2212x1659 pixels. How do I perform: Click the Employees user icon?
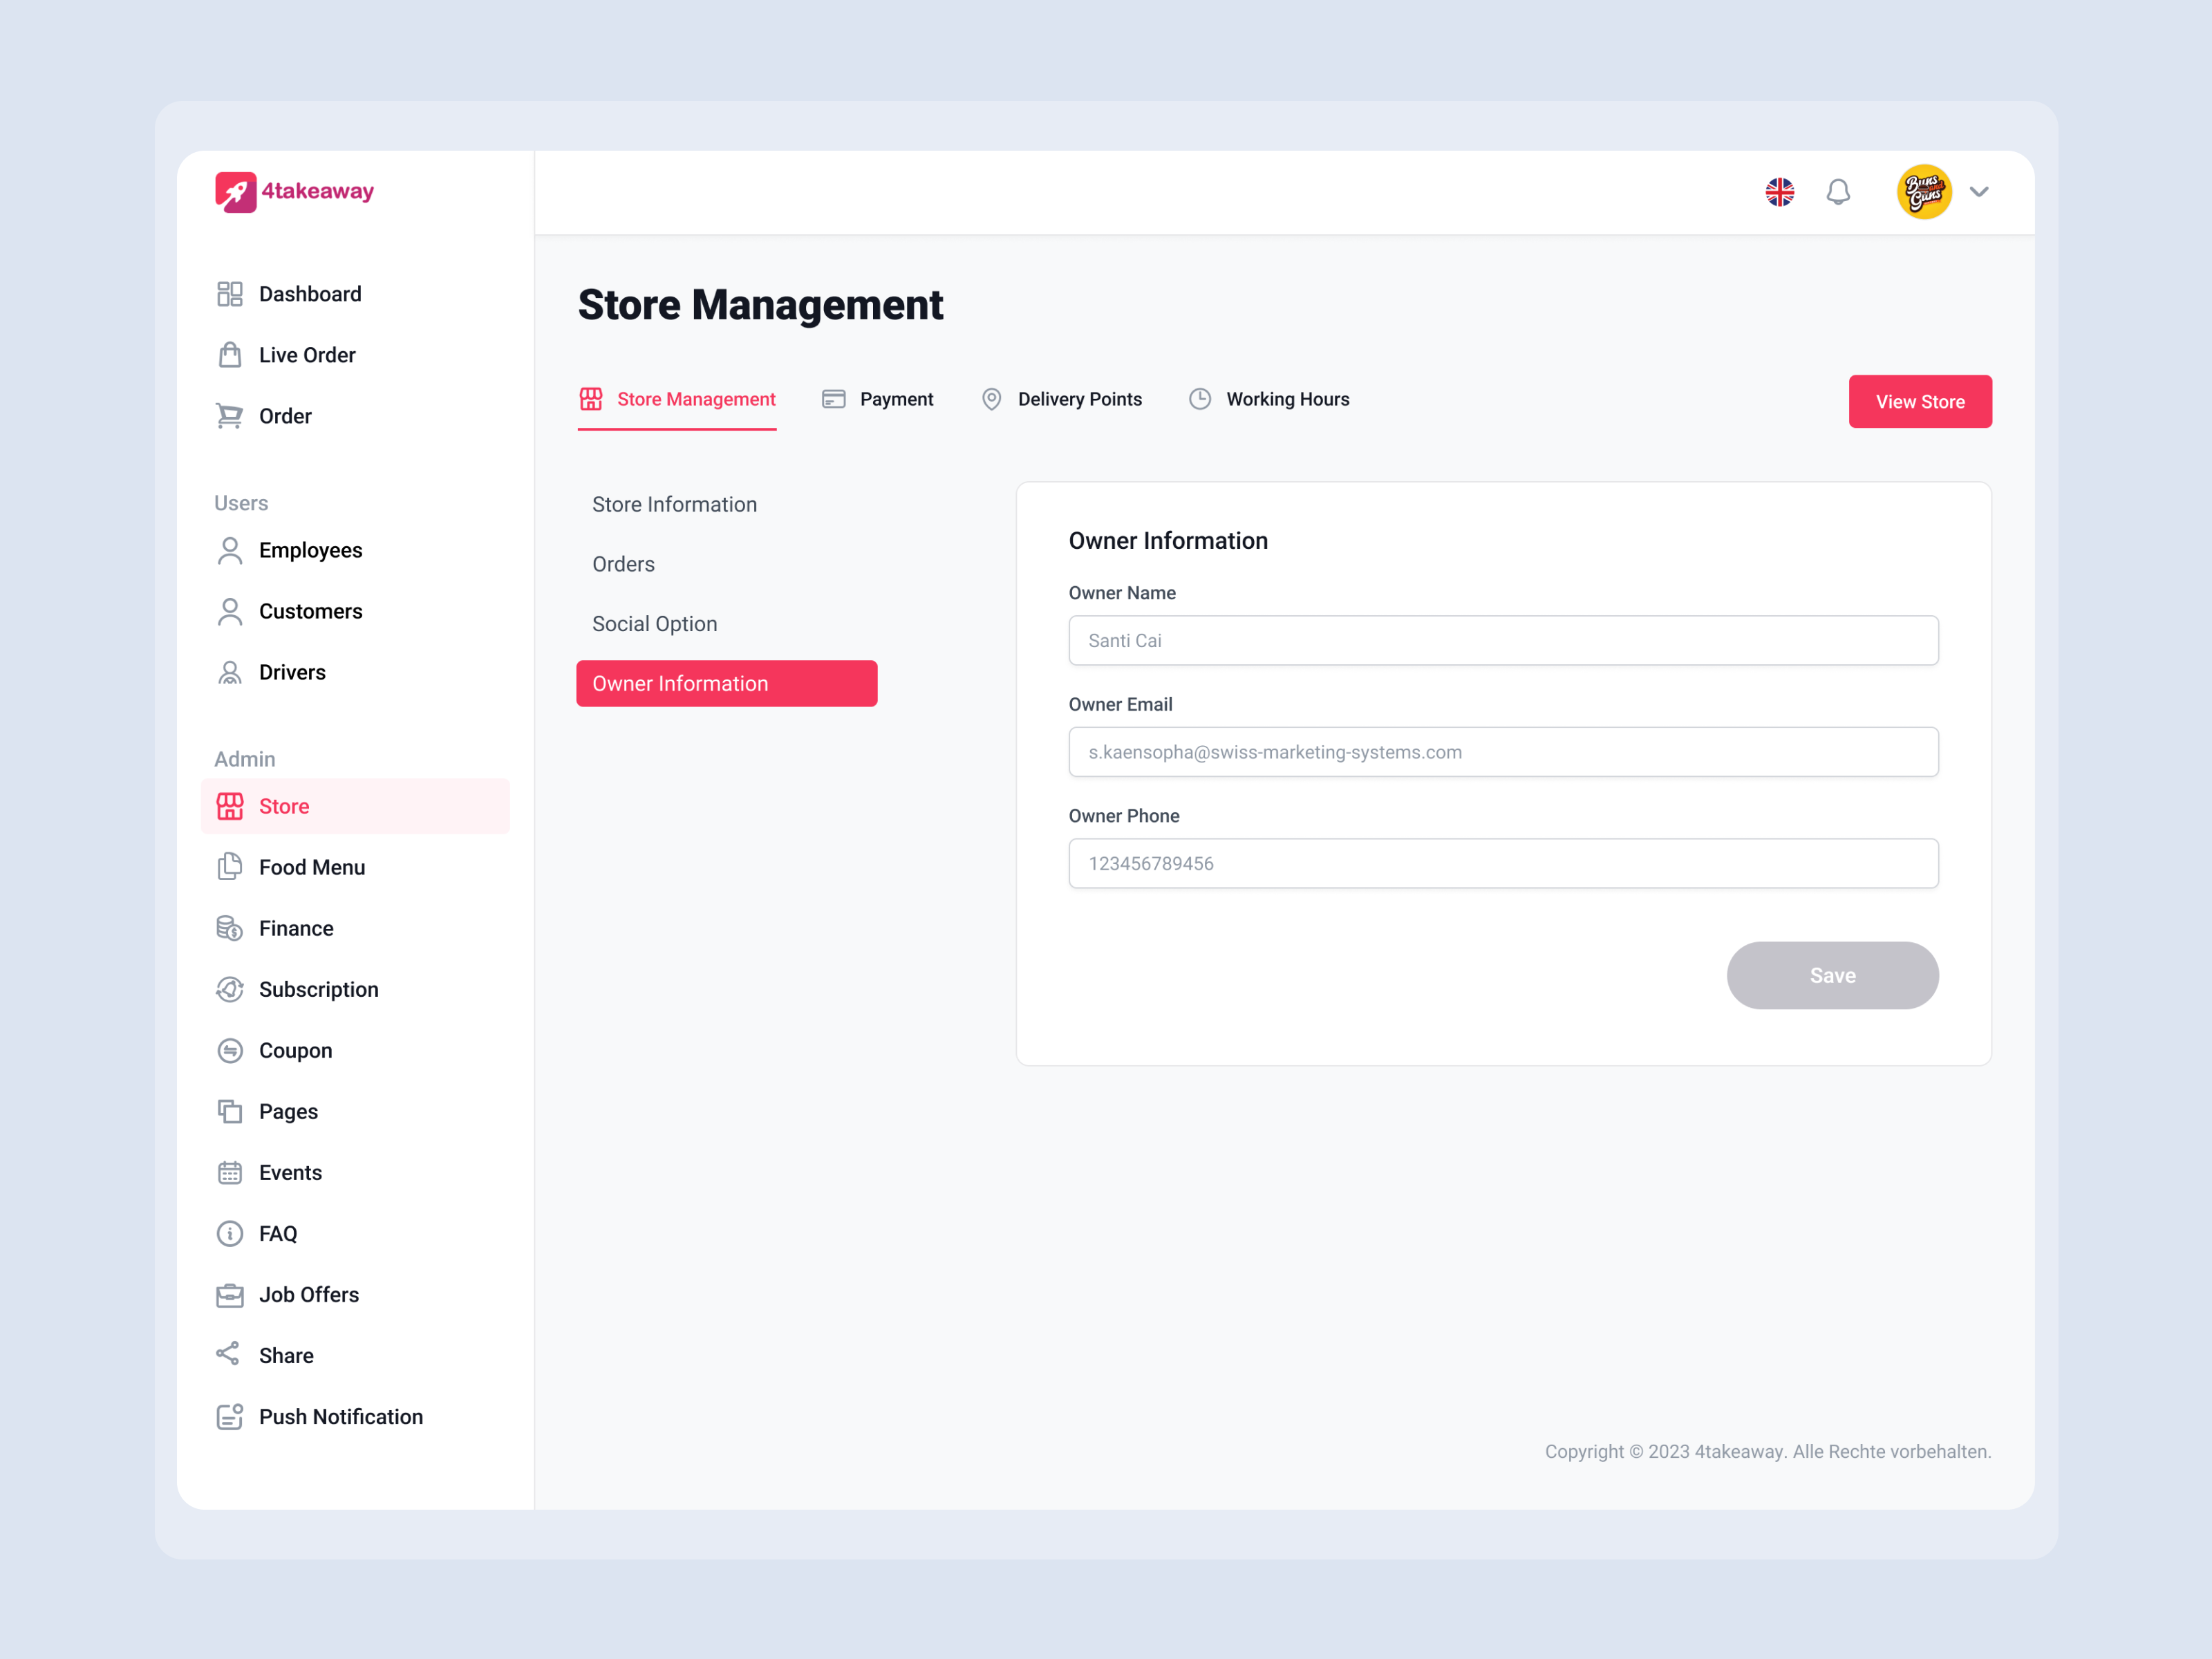pos(229,549)
